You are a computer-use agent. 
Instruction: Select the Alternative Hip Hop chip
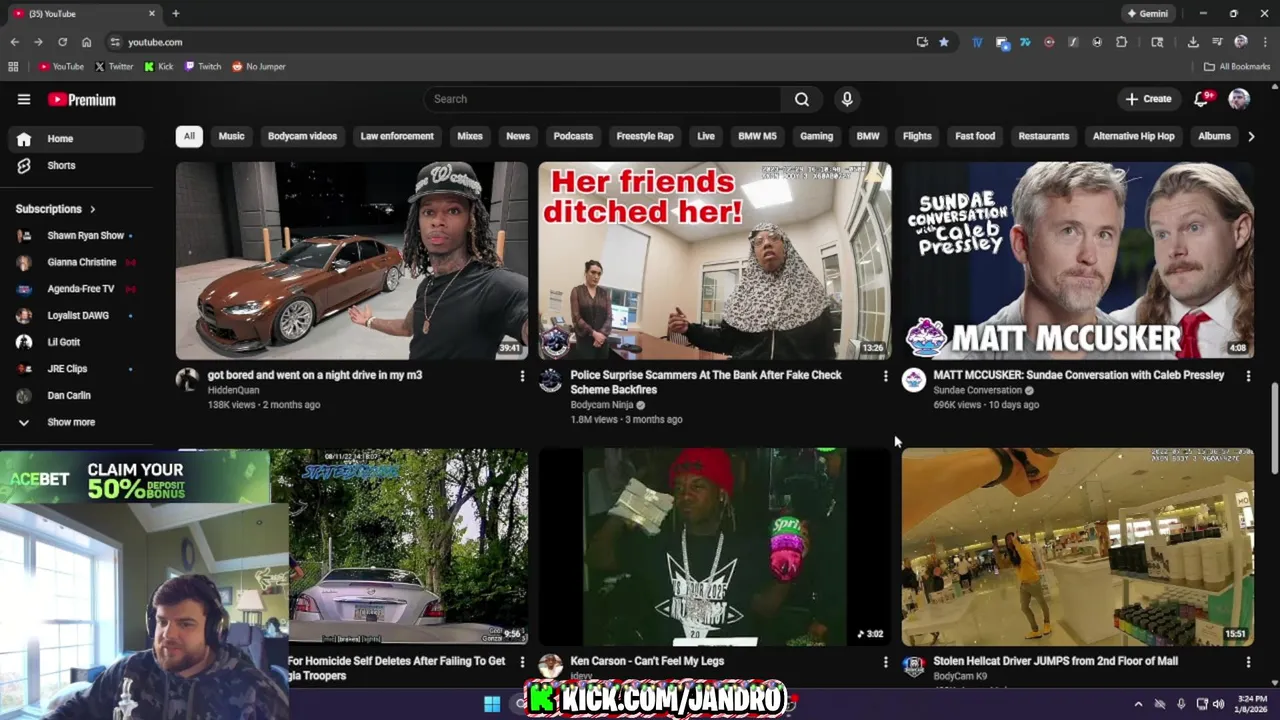click(1133, 136)
